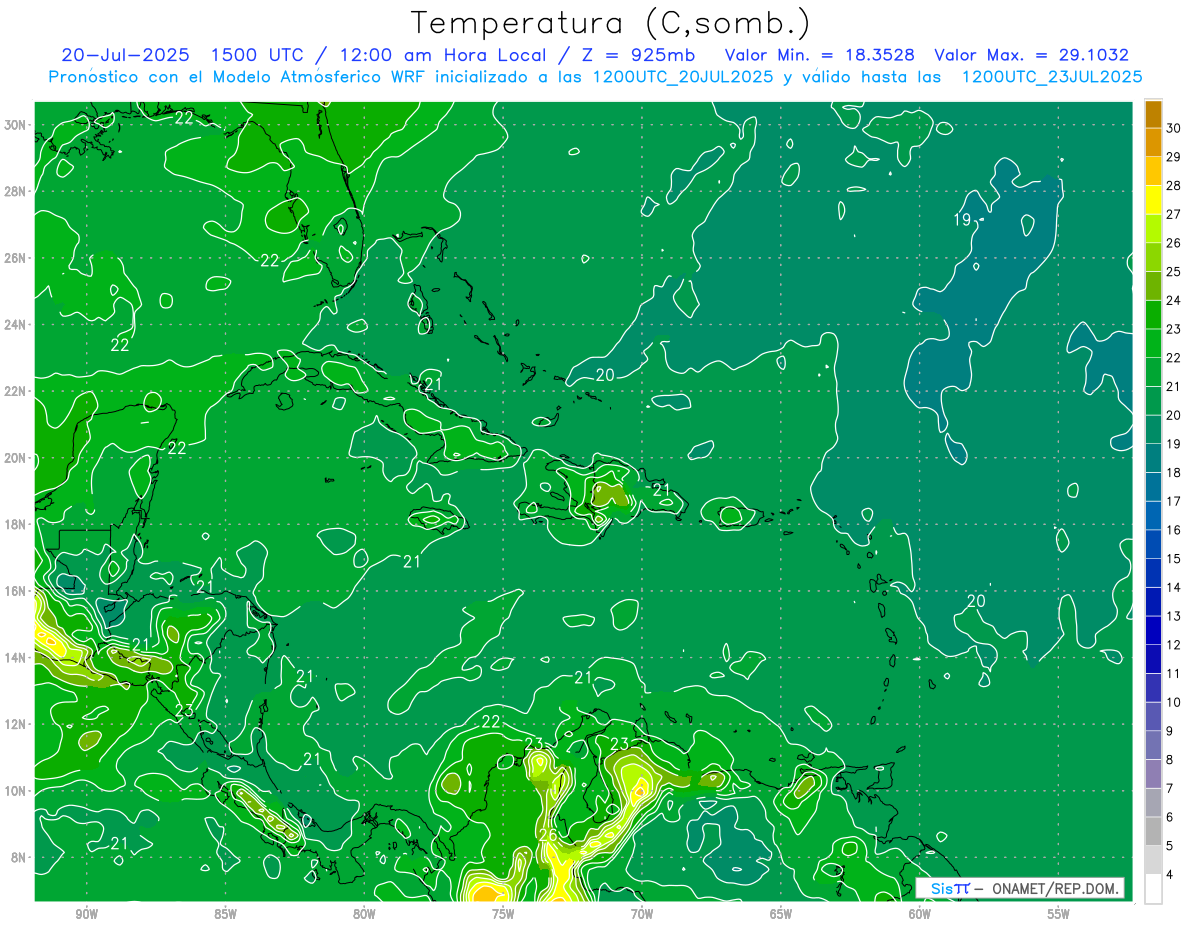Click the 14N latitude axis label
The width and height of the screenshot is (1200, 927).
pyautogui.click(x=17, y=658)
